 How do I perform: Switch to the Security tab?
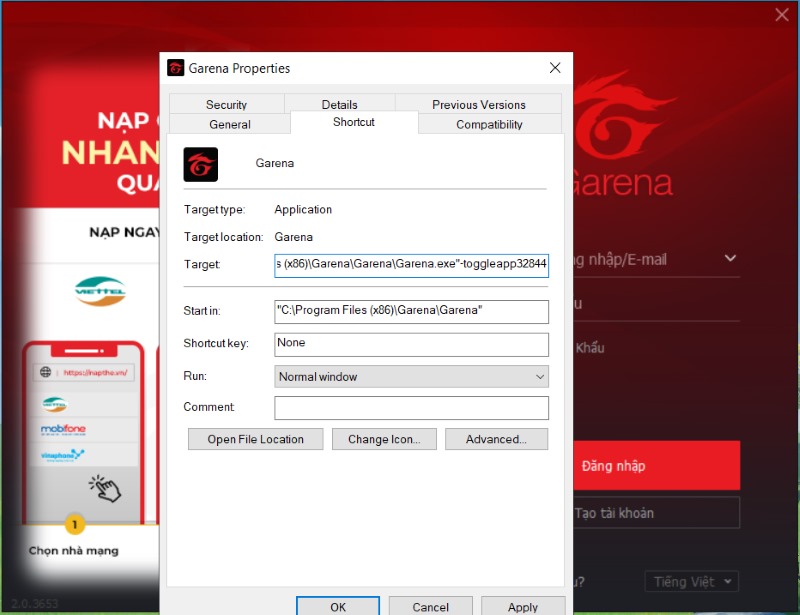227,104
